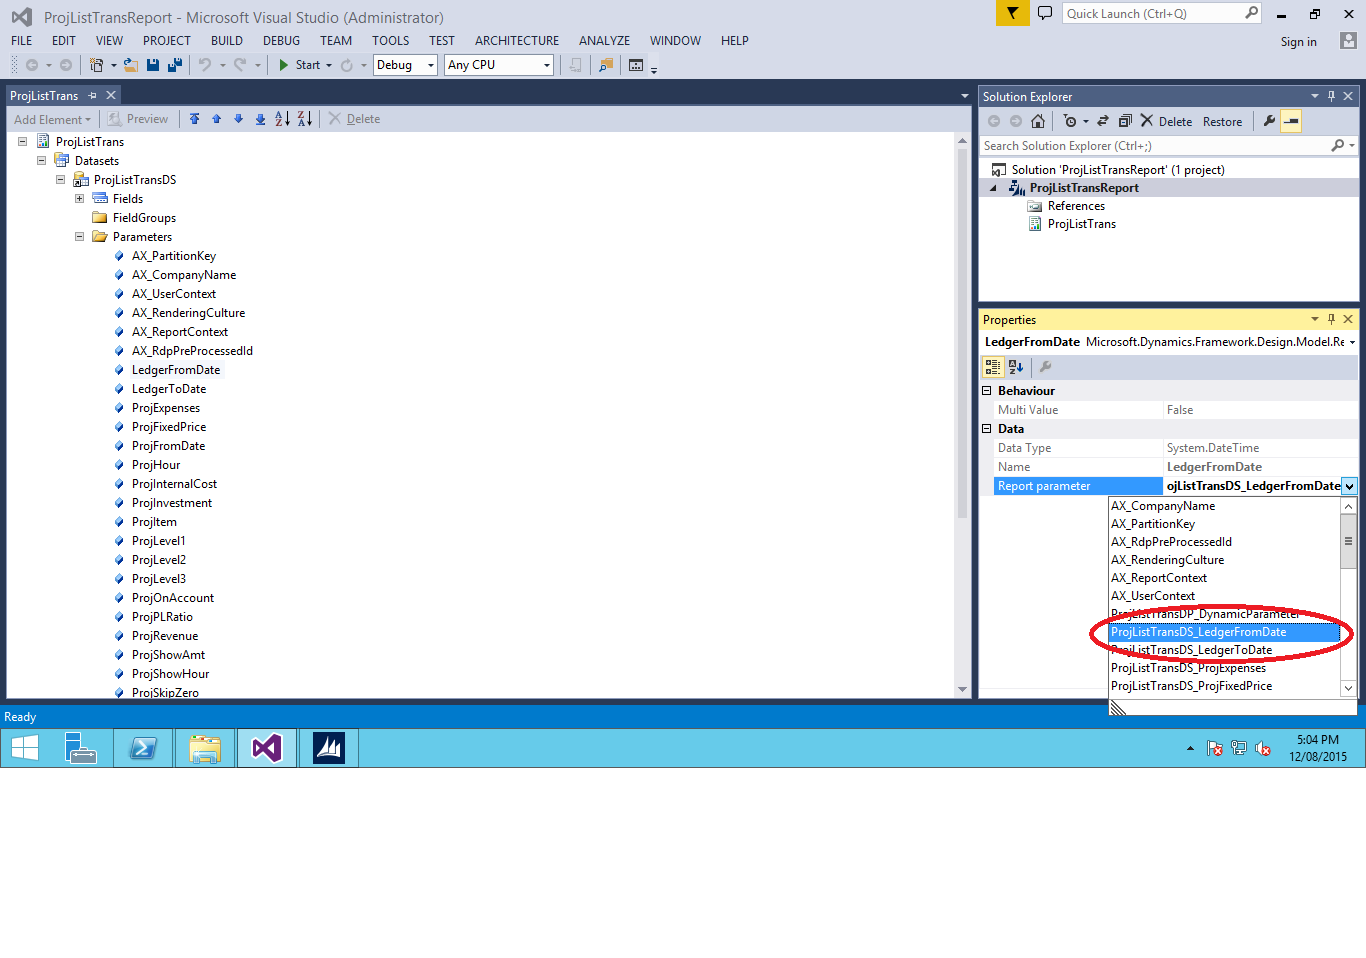Click the Refresh icon in Solution Explorer
Viewport: 1366px width, 958px height.
pyautogui.click(x=1102, y=121)
